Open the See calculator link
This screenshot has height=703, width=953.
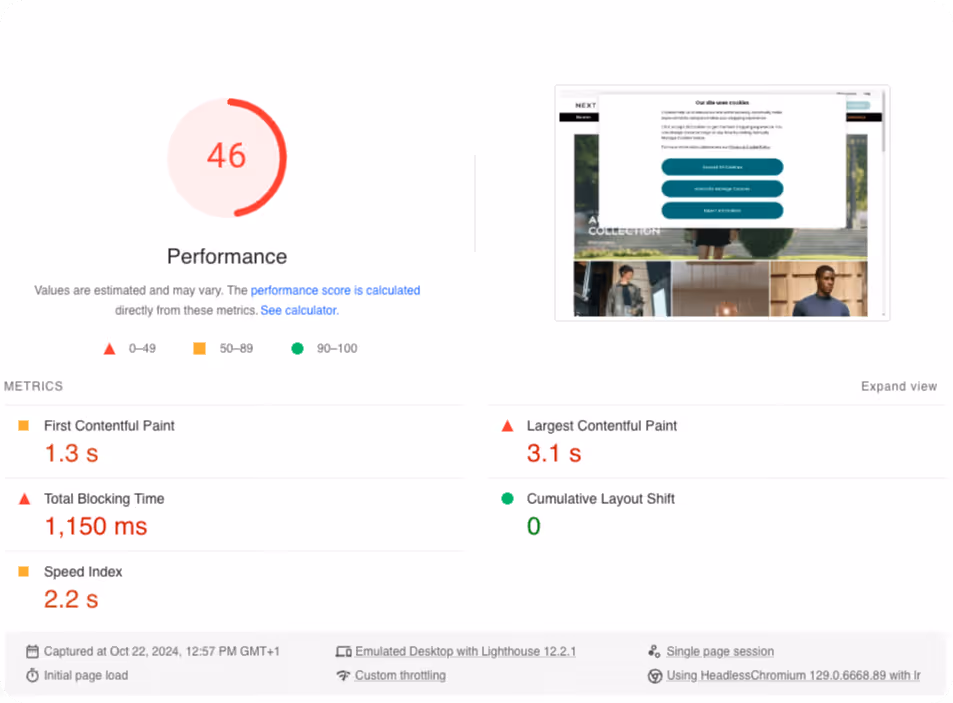298,310
